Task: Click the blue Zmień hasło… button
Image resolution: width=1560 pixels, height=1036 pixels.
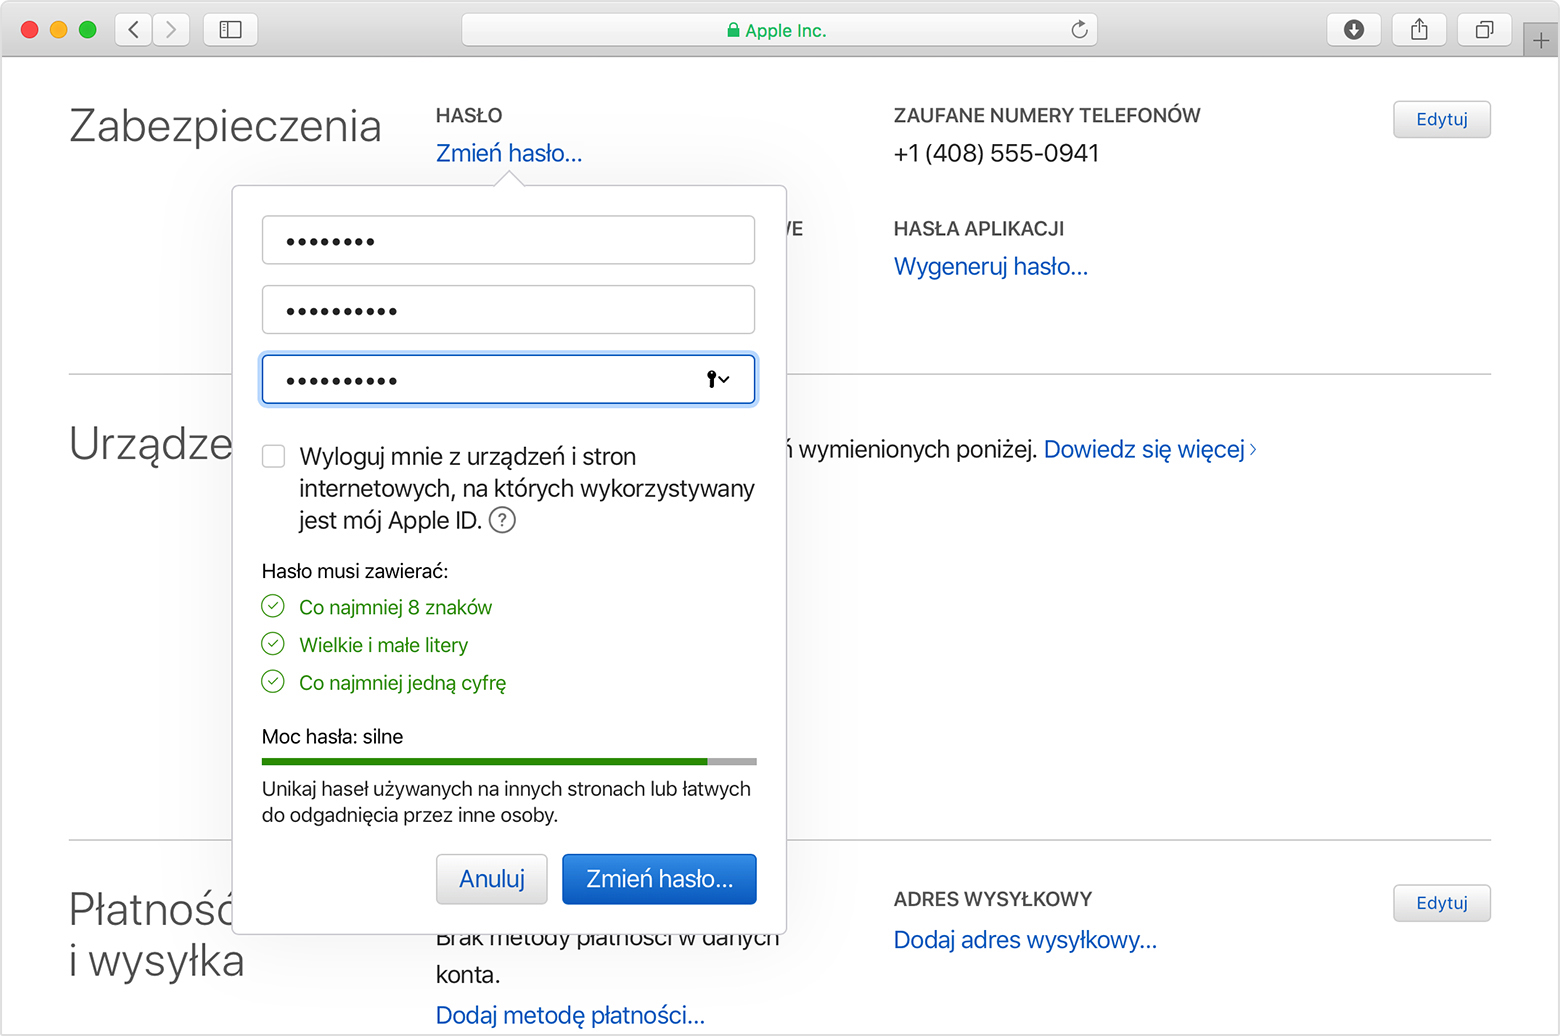Action: pos(659,879)
